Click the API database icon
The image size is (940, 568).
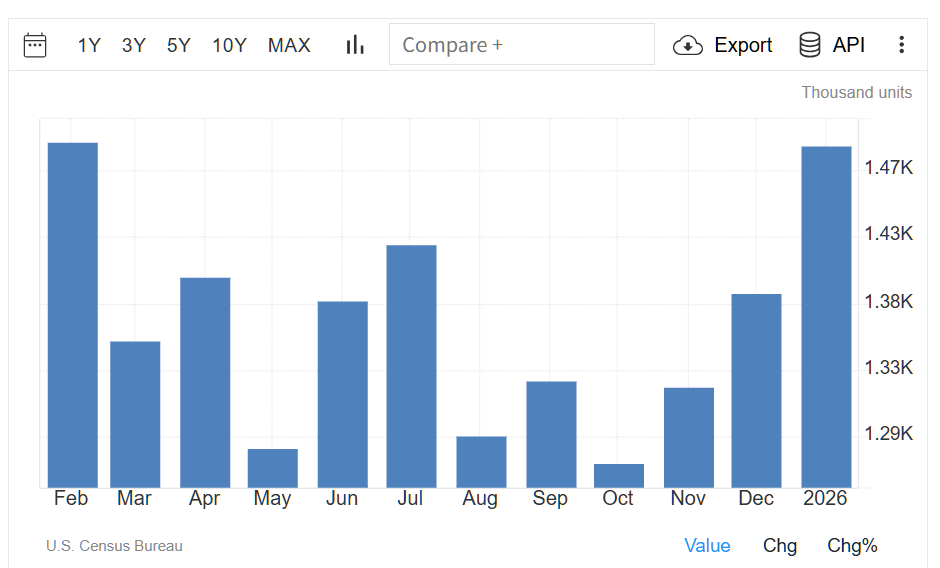(810, 45)
